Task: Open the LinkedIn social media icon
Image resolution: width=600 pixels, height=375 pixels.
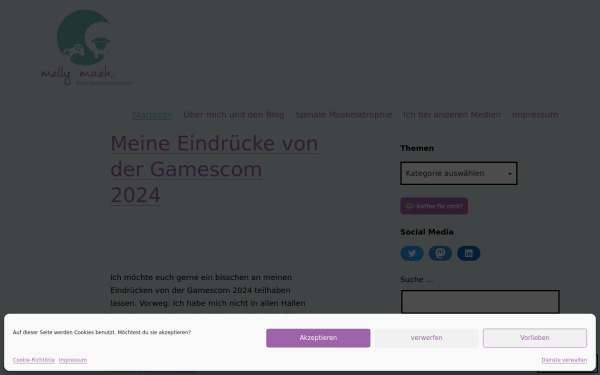Action: 468,253
